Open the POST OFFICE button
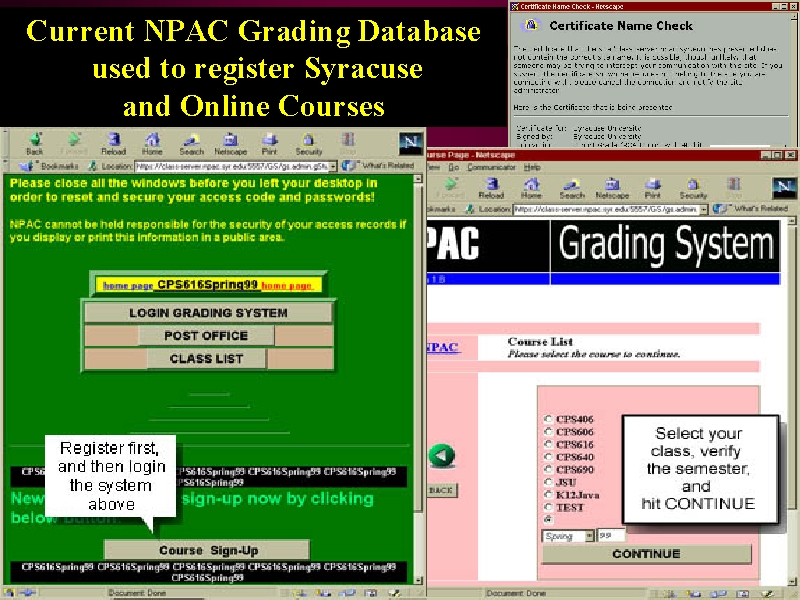This screenshot has width=800, height=600. (x=206, y=336)
